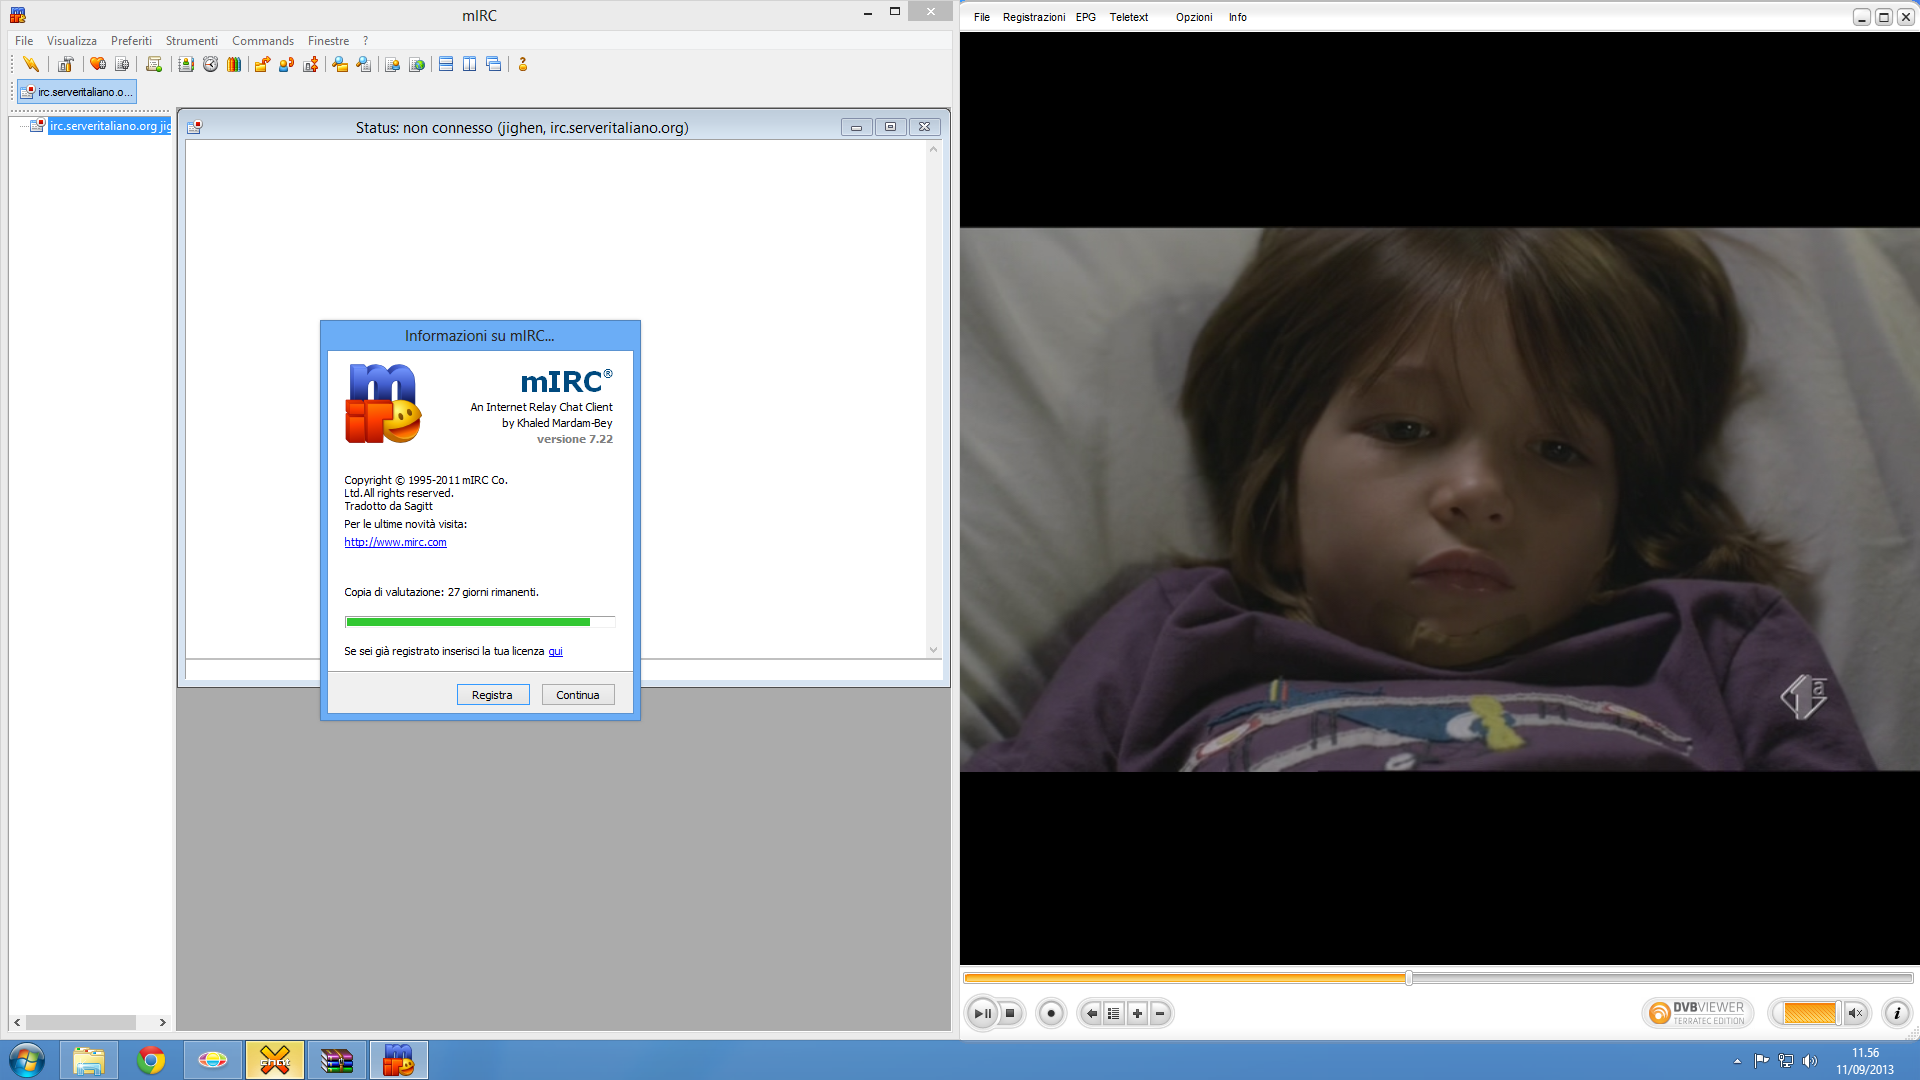Open the Registrazioni menu in DVBViewer

click(x=1034, y=17)
